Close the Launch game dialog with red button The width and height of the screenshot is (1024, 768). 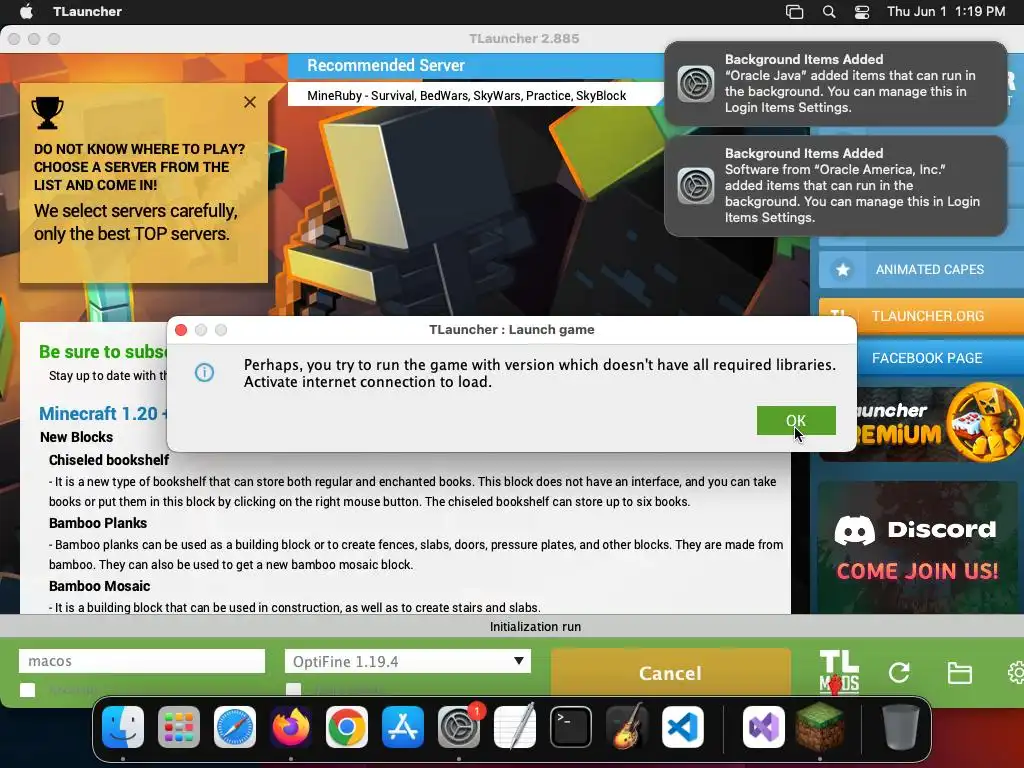point(182,330)
